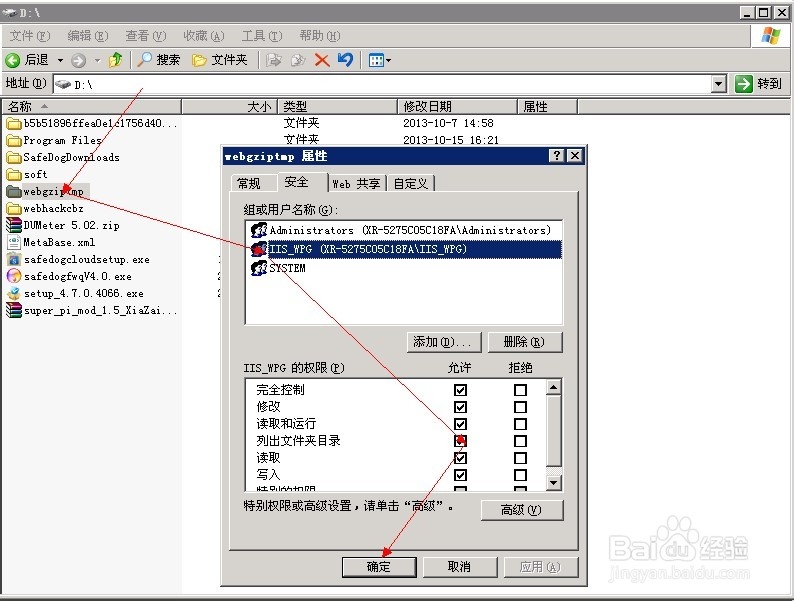
Task: Open the Views button dropdown arrow
Action: 389,61
